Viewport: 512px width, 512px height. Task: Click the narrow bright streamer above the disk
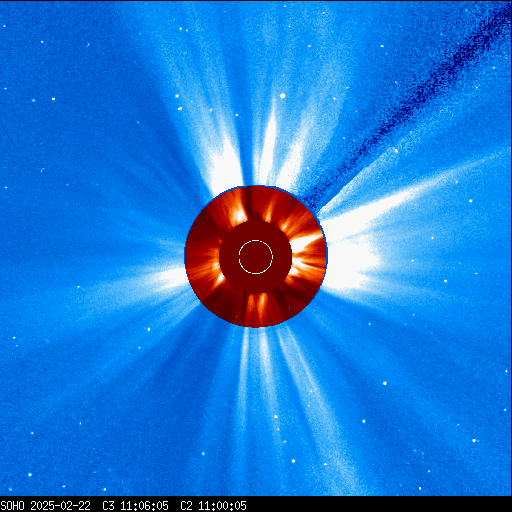(269, 147)
